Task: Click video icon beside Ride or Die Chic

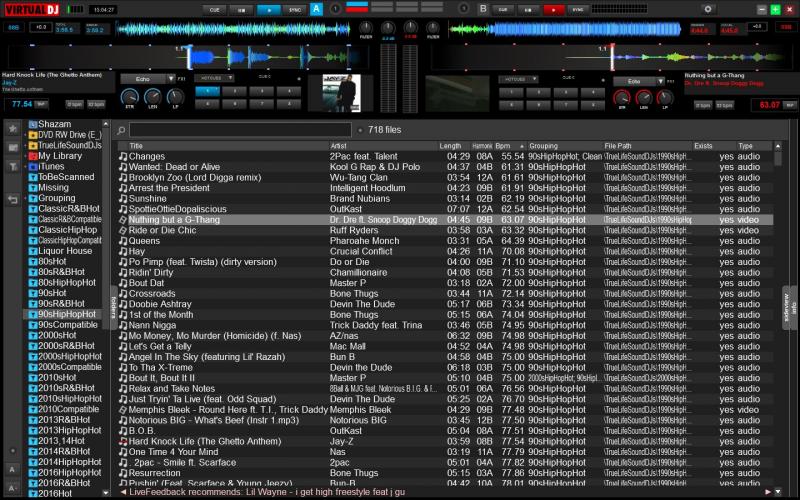Action: [x=123, y=230]
